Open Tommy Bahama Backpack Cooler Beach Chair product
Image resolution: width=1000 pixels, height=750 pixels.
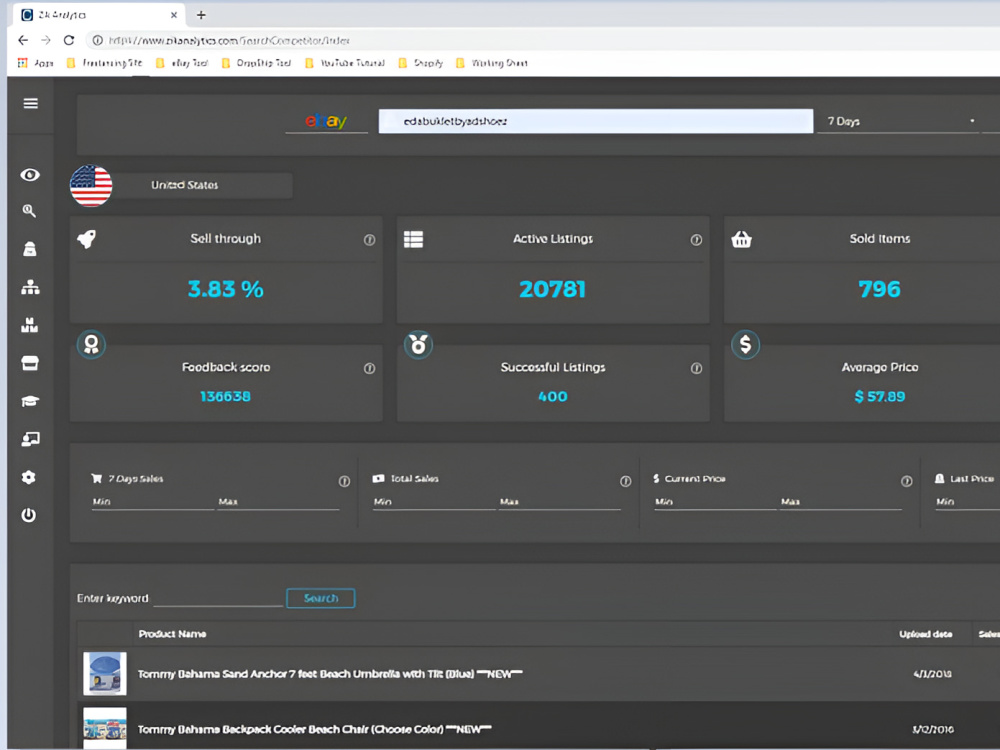(314, 729)
